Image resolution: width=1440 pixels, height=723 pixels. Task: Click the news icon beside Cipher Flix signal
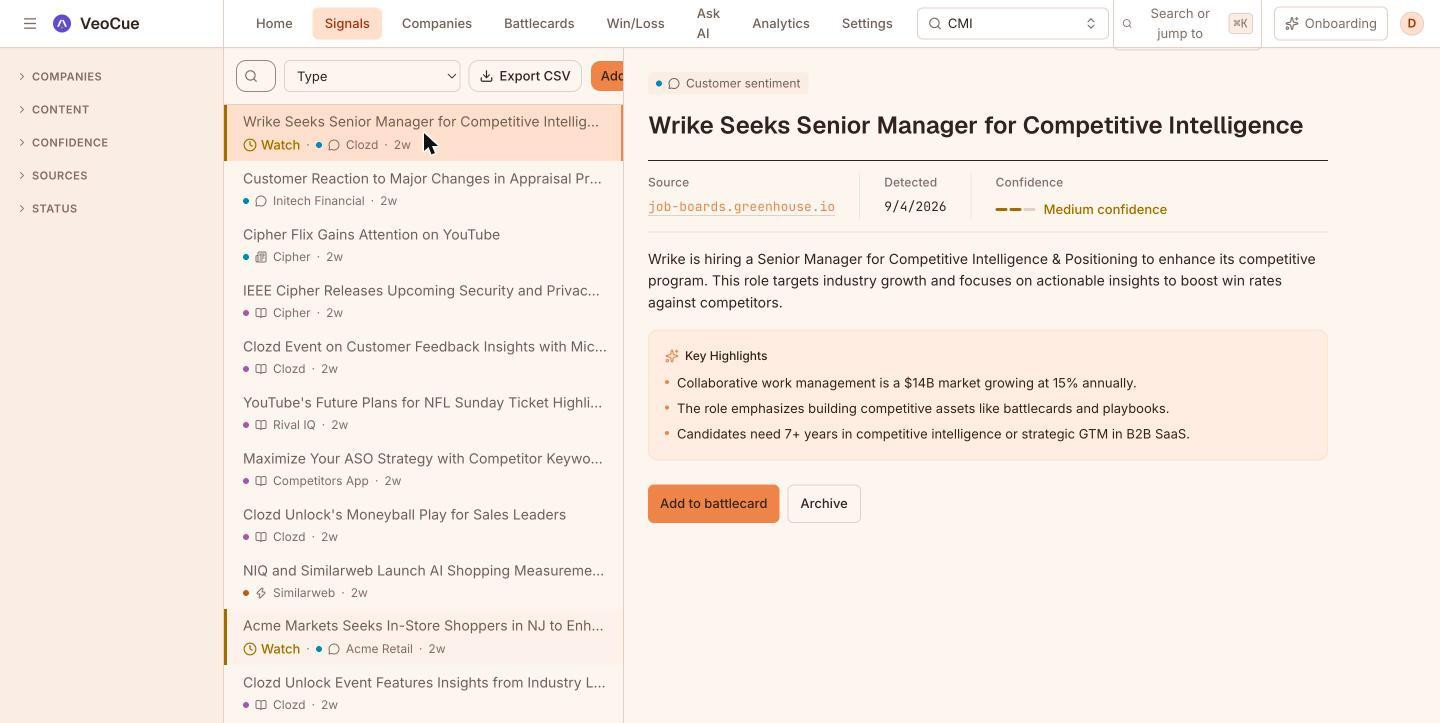point(261,257)
